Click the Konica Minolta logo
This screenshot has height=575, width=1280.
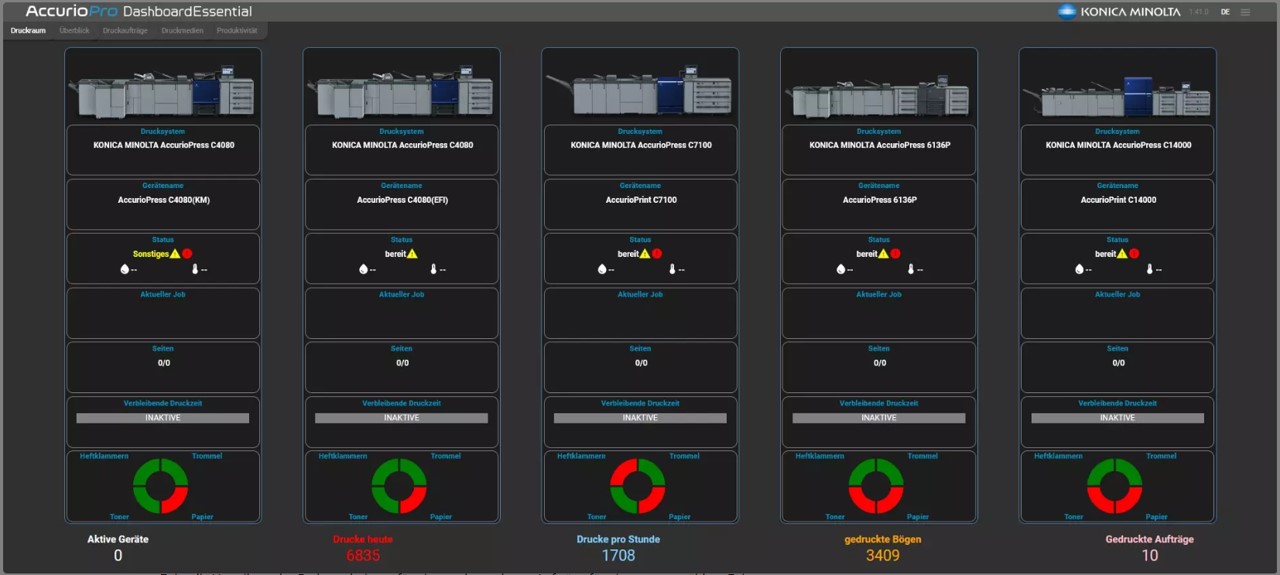[1119, 12]
